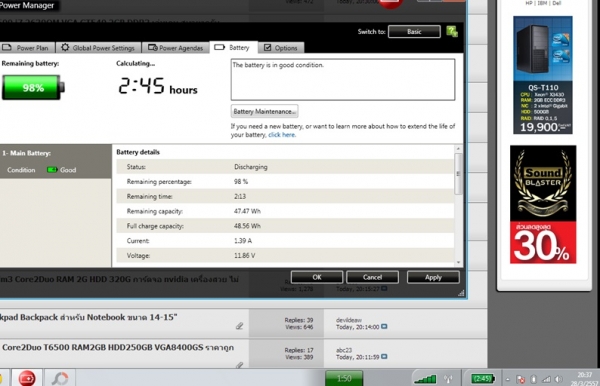600x386 pixels.
Task: Select Remaining time value '2:13'
Action: click(240, 196)
